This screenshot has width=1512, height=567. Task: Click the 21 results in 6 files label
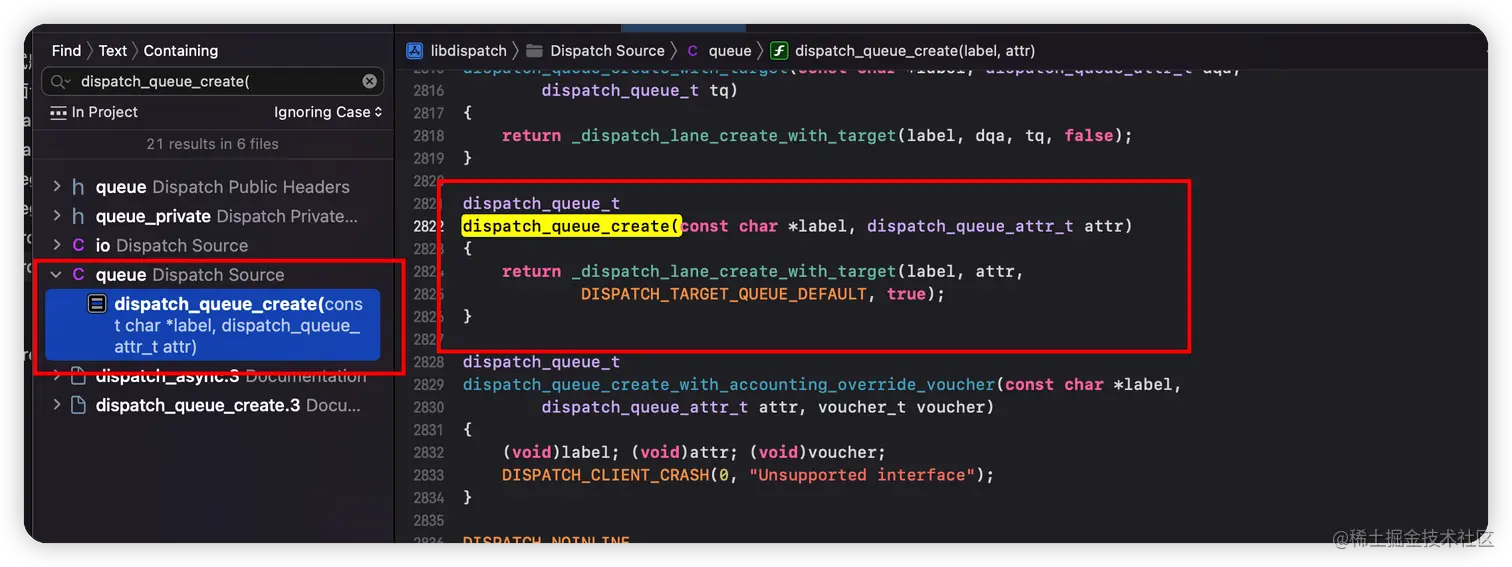point(212,144)
